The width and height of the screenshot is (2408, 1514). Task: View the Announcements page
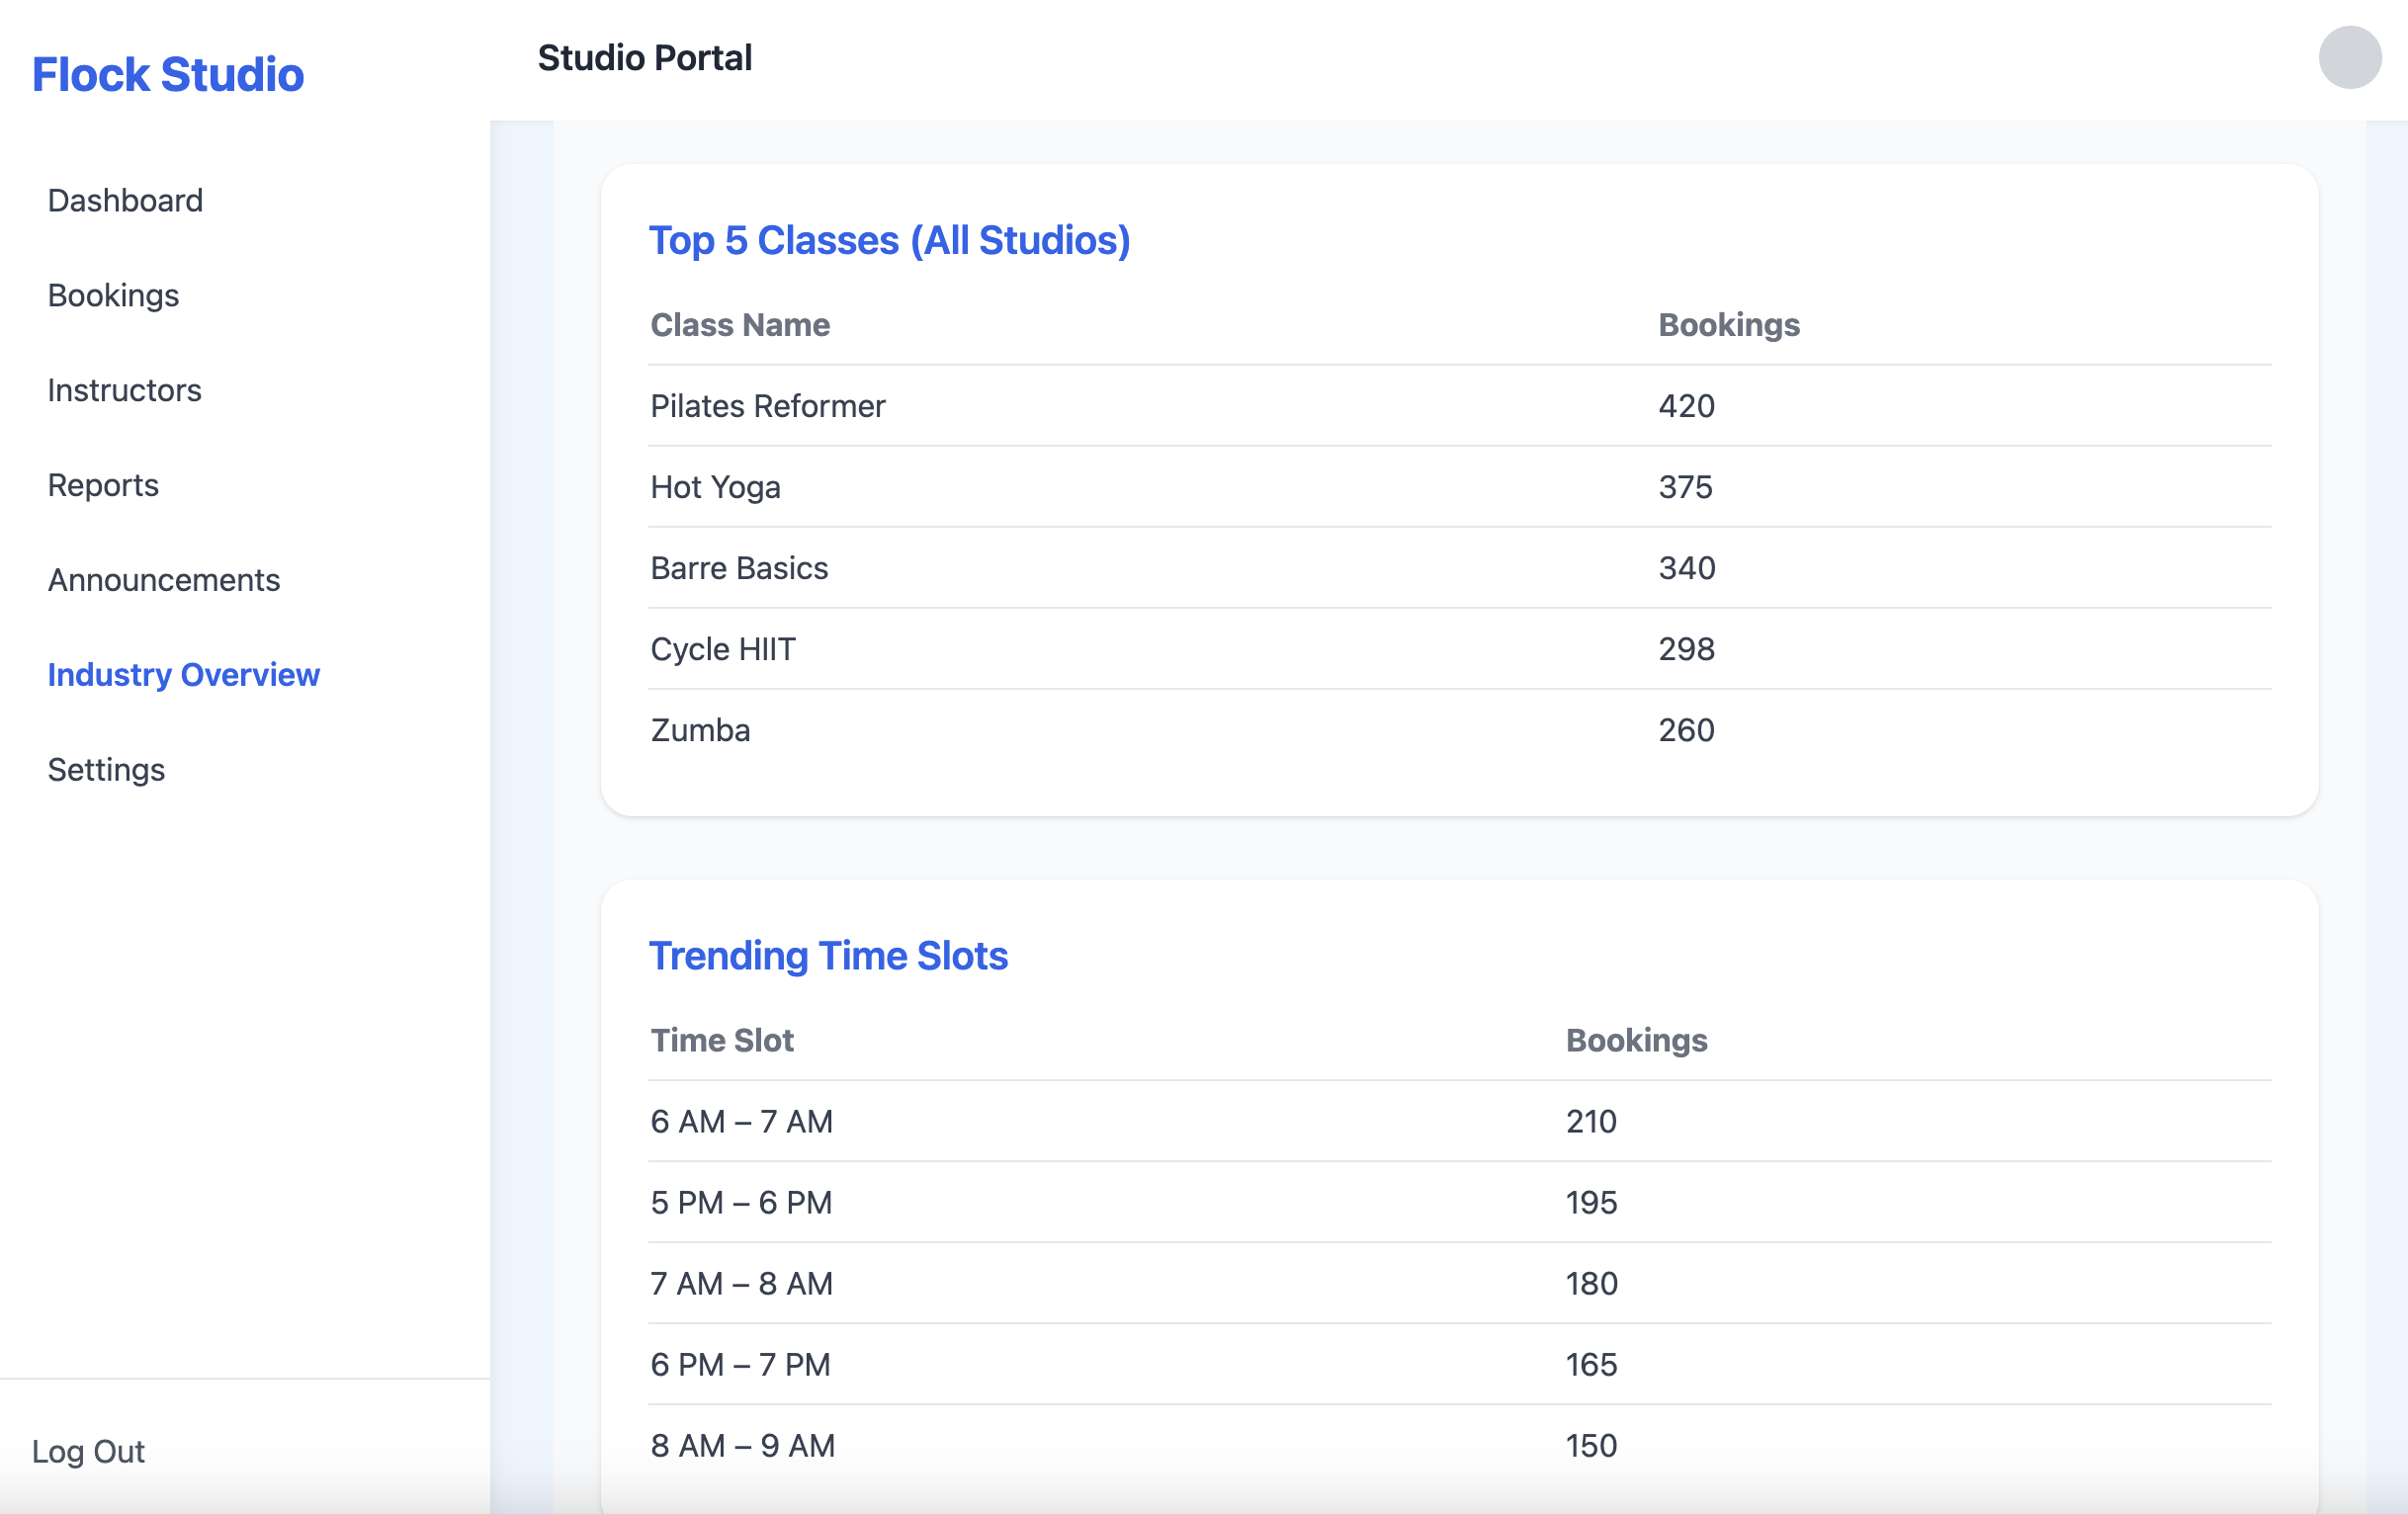click(163, 579)
